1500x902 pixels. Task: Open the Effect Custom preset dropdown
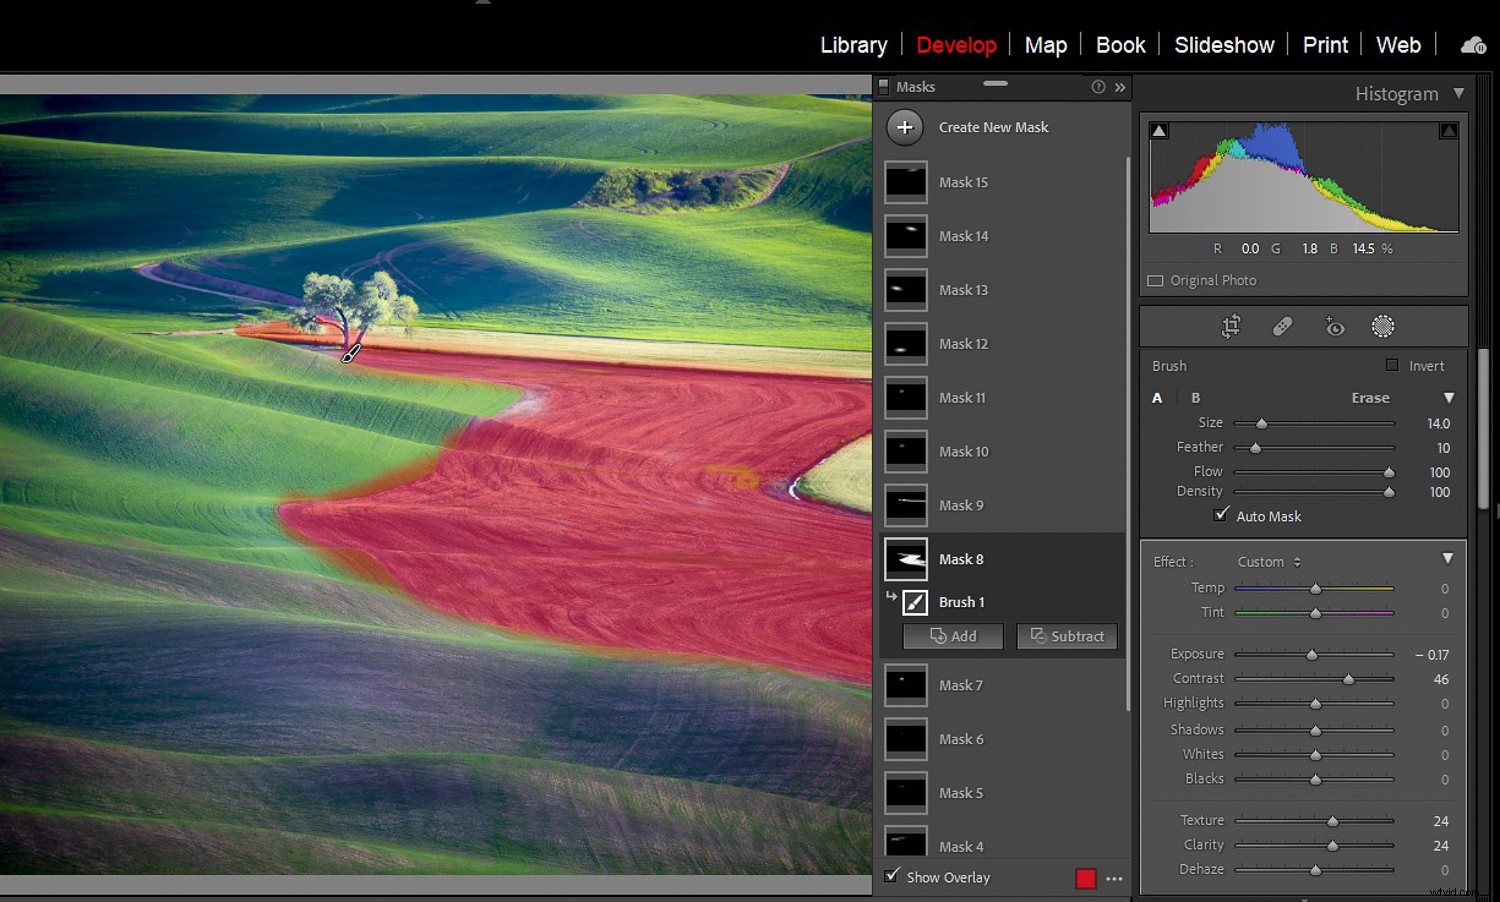tap(1267, 561)
